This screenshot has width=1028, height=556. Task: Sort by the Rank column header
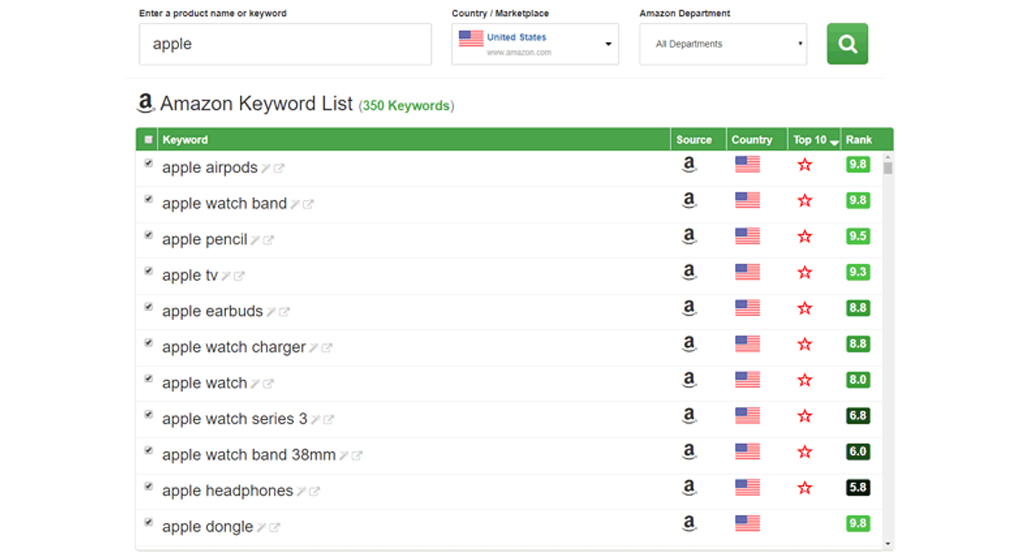pyautogui.click(x=858, y=140)
